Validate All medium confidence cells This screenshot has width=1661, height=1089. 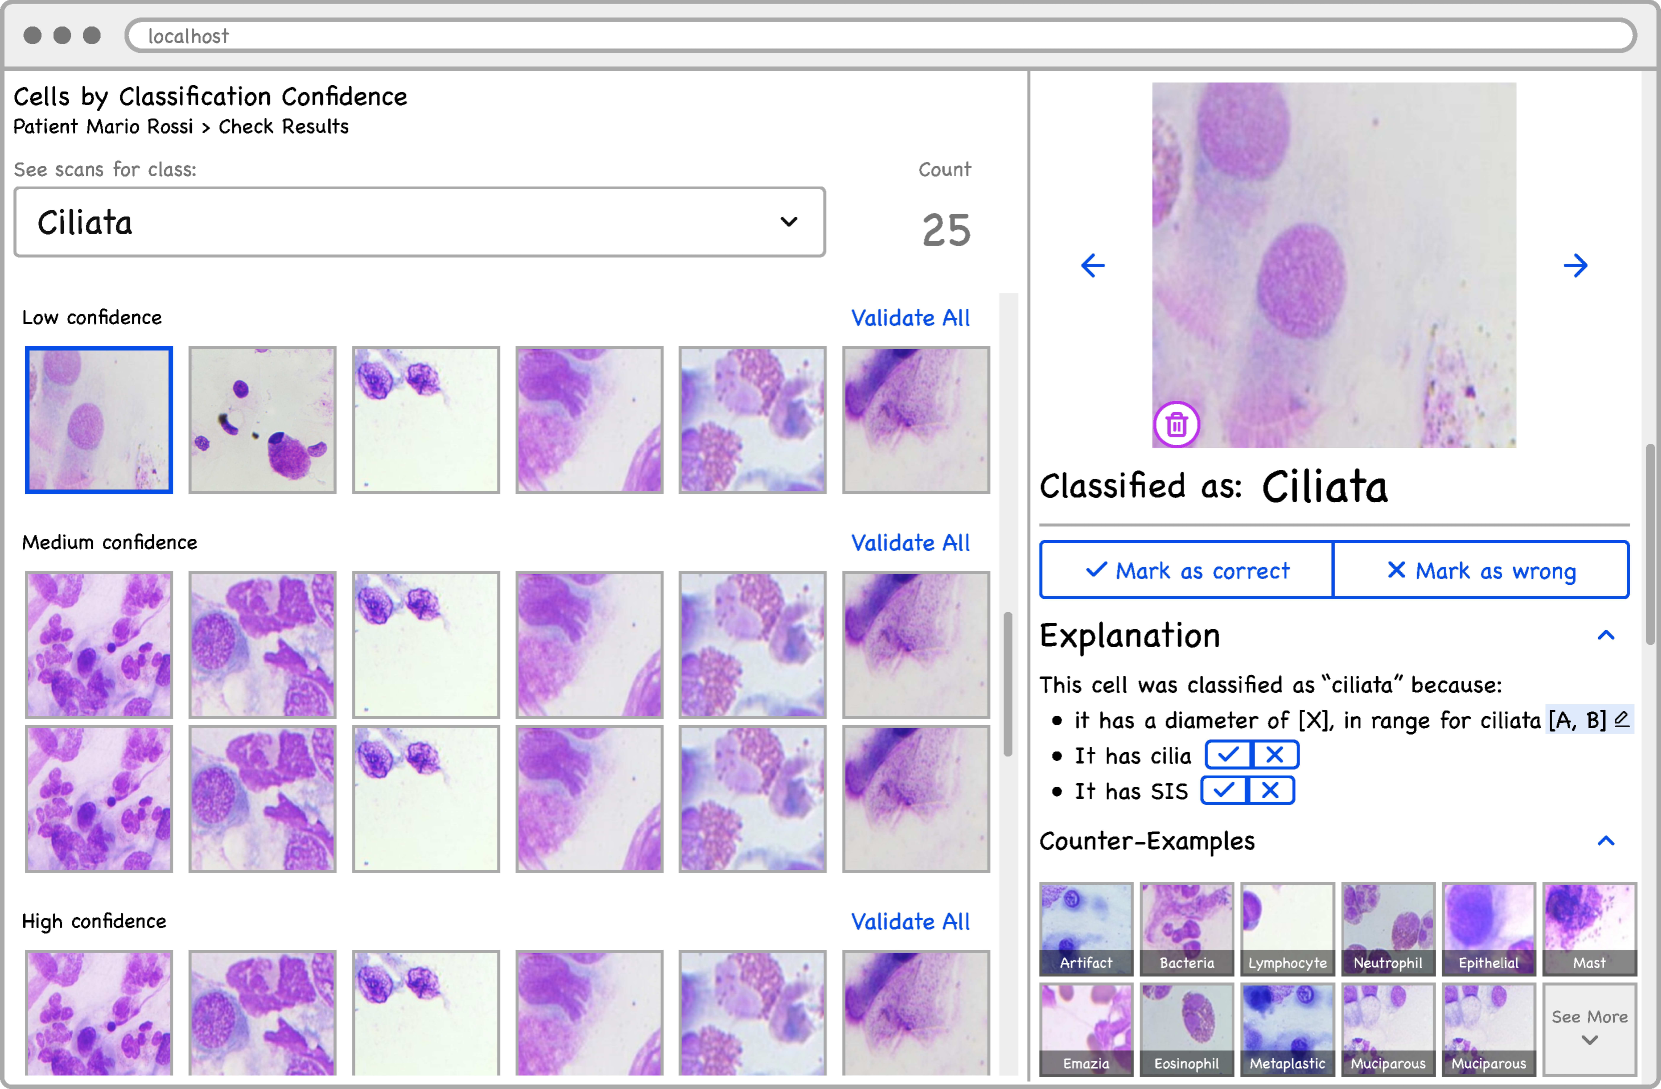pyautogui.click(x=910, y=543)
